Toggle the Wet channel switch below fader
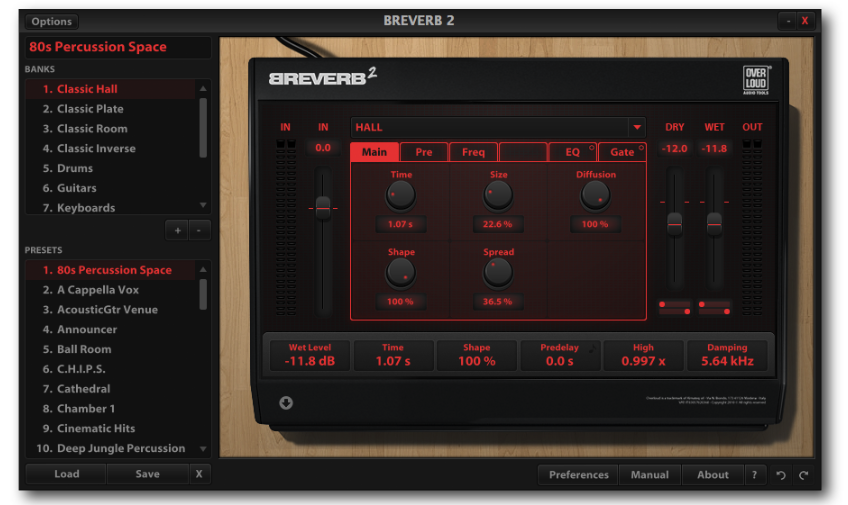The height and width of the screenshot is (505, 848). 714,308
